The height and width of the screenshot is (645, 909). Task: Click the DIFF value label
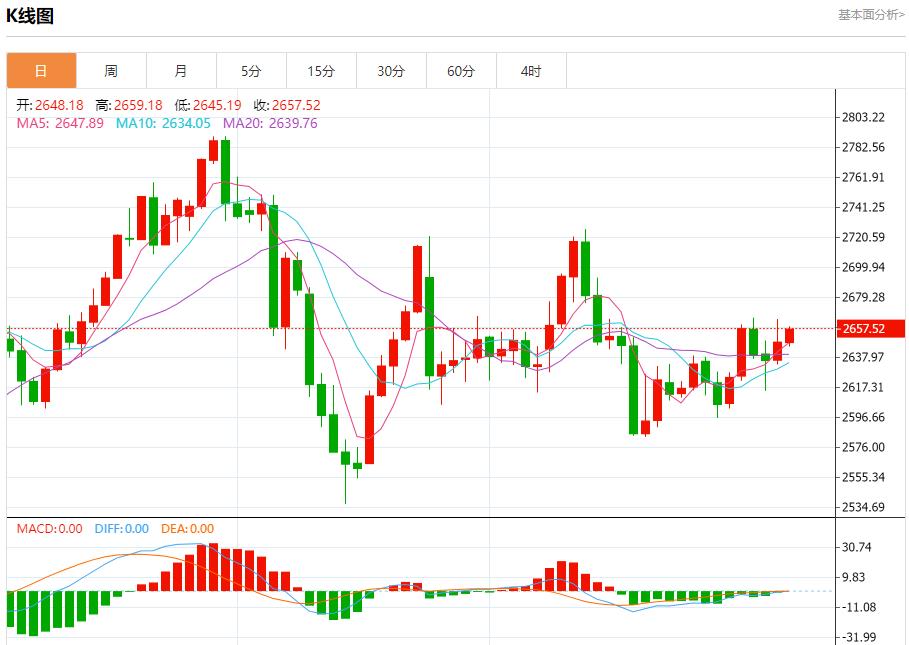click(x=122, y=529)
